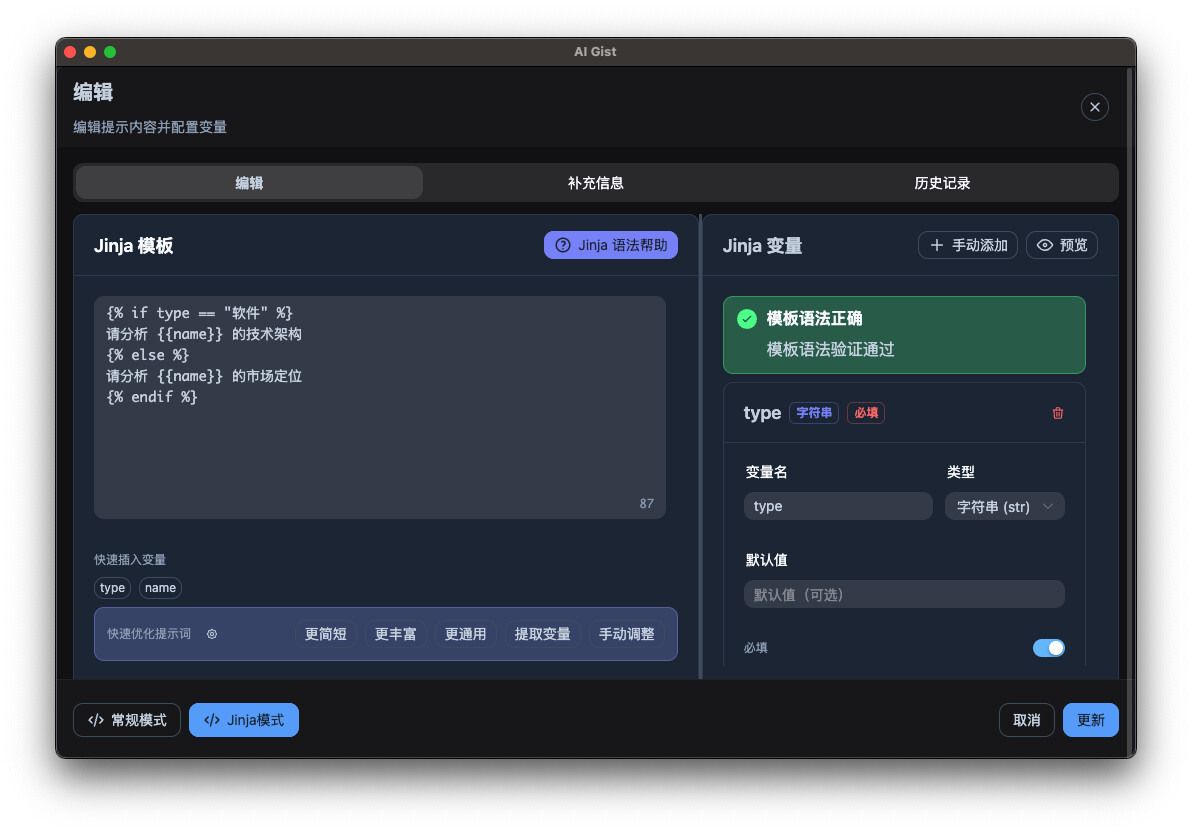This screenshot has width=1192, height=832.
Task: Close the edit dialog with the X icon
Action: click(1094, 107)
